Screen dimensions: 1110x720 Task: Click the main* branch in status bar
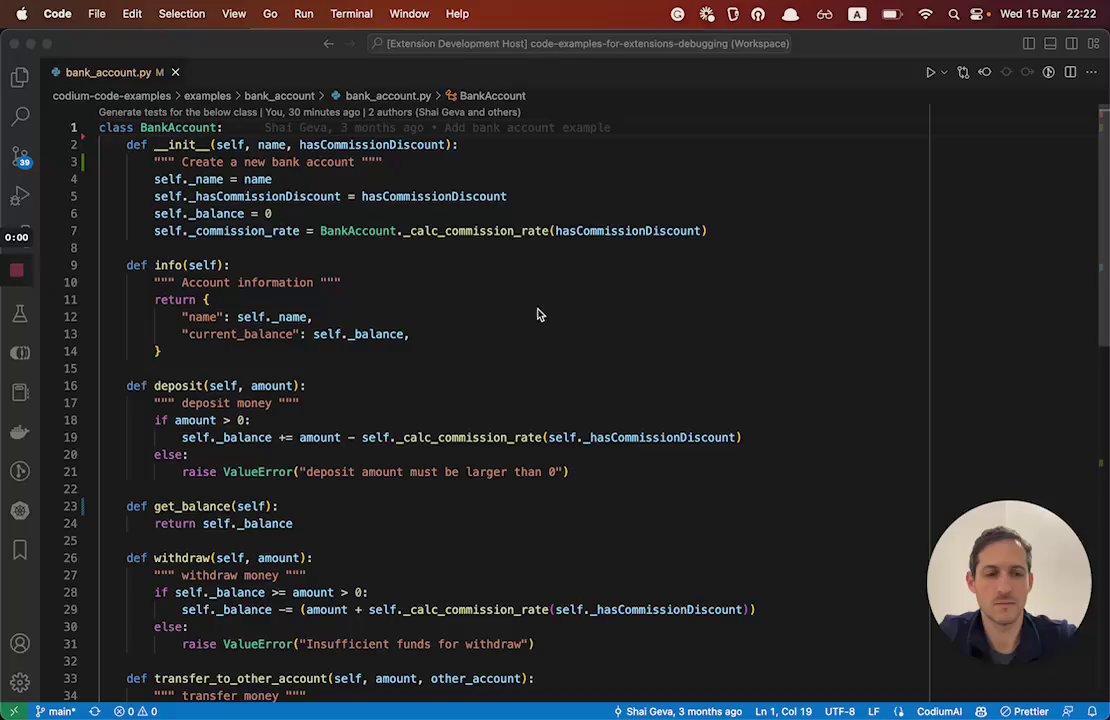pyautogui.click(x=56, y=712)
